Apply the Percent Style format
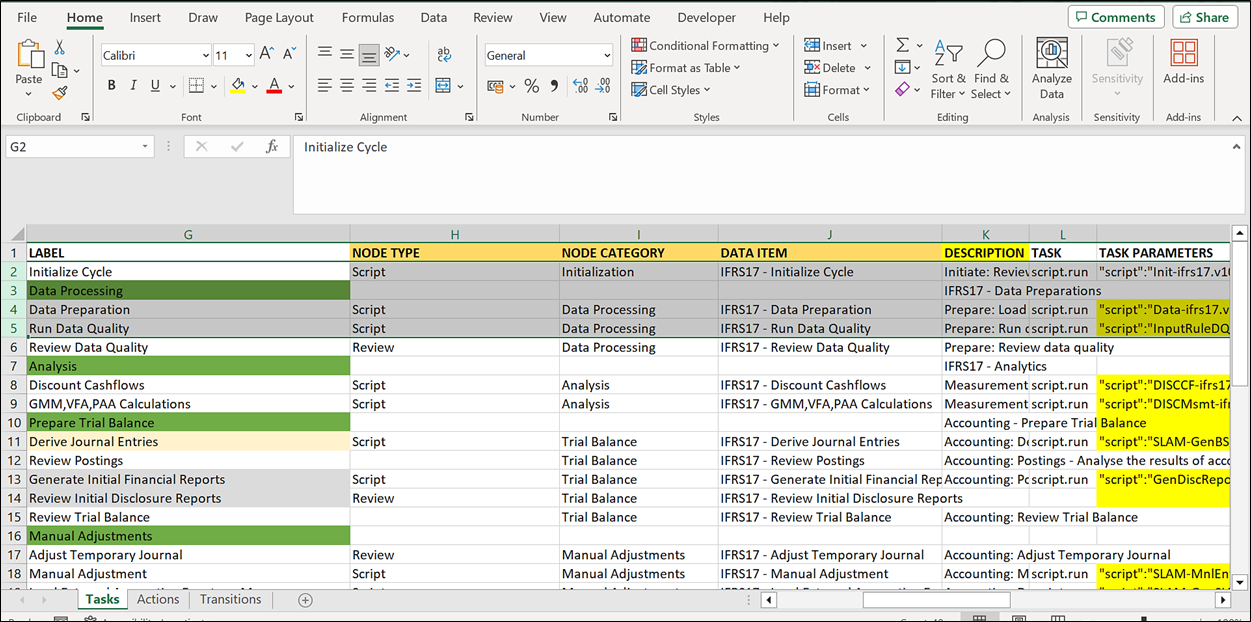1251x622 pixels. click(532, 87)
